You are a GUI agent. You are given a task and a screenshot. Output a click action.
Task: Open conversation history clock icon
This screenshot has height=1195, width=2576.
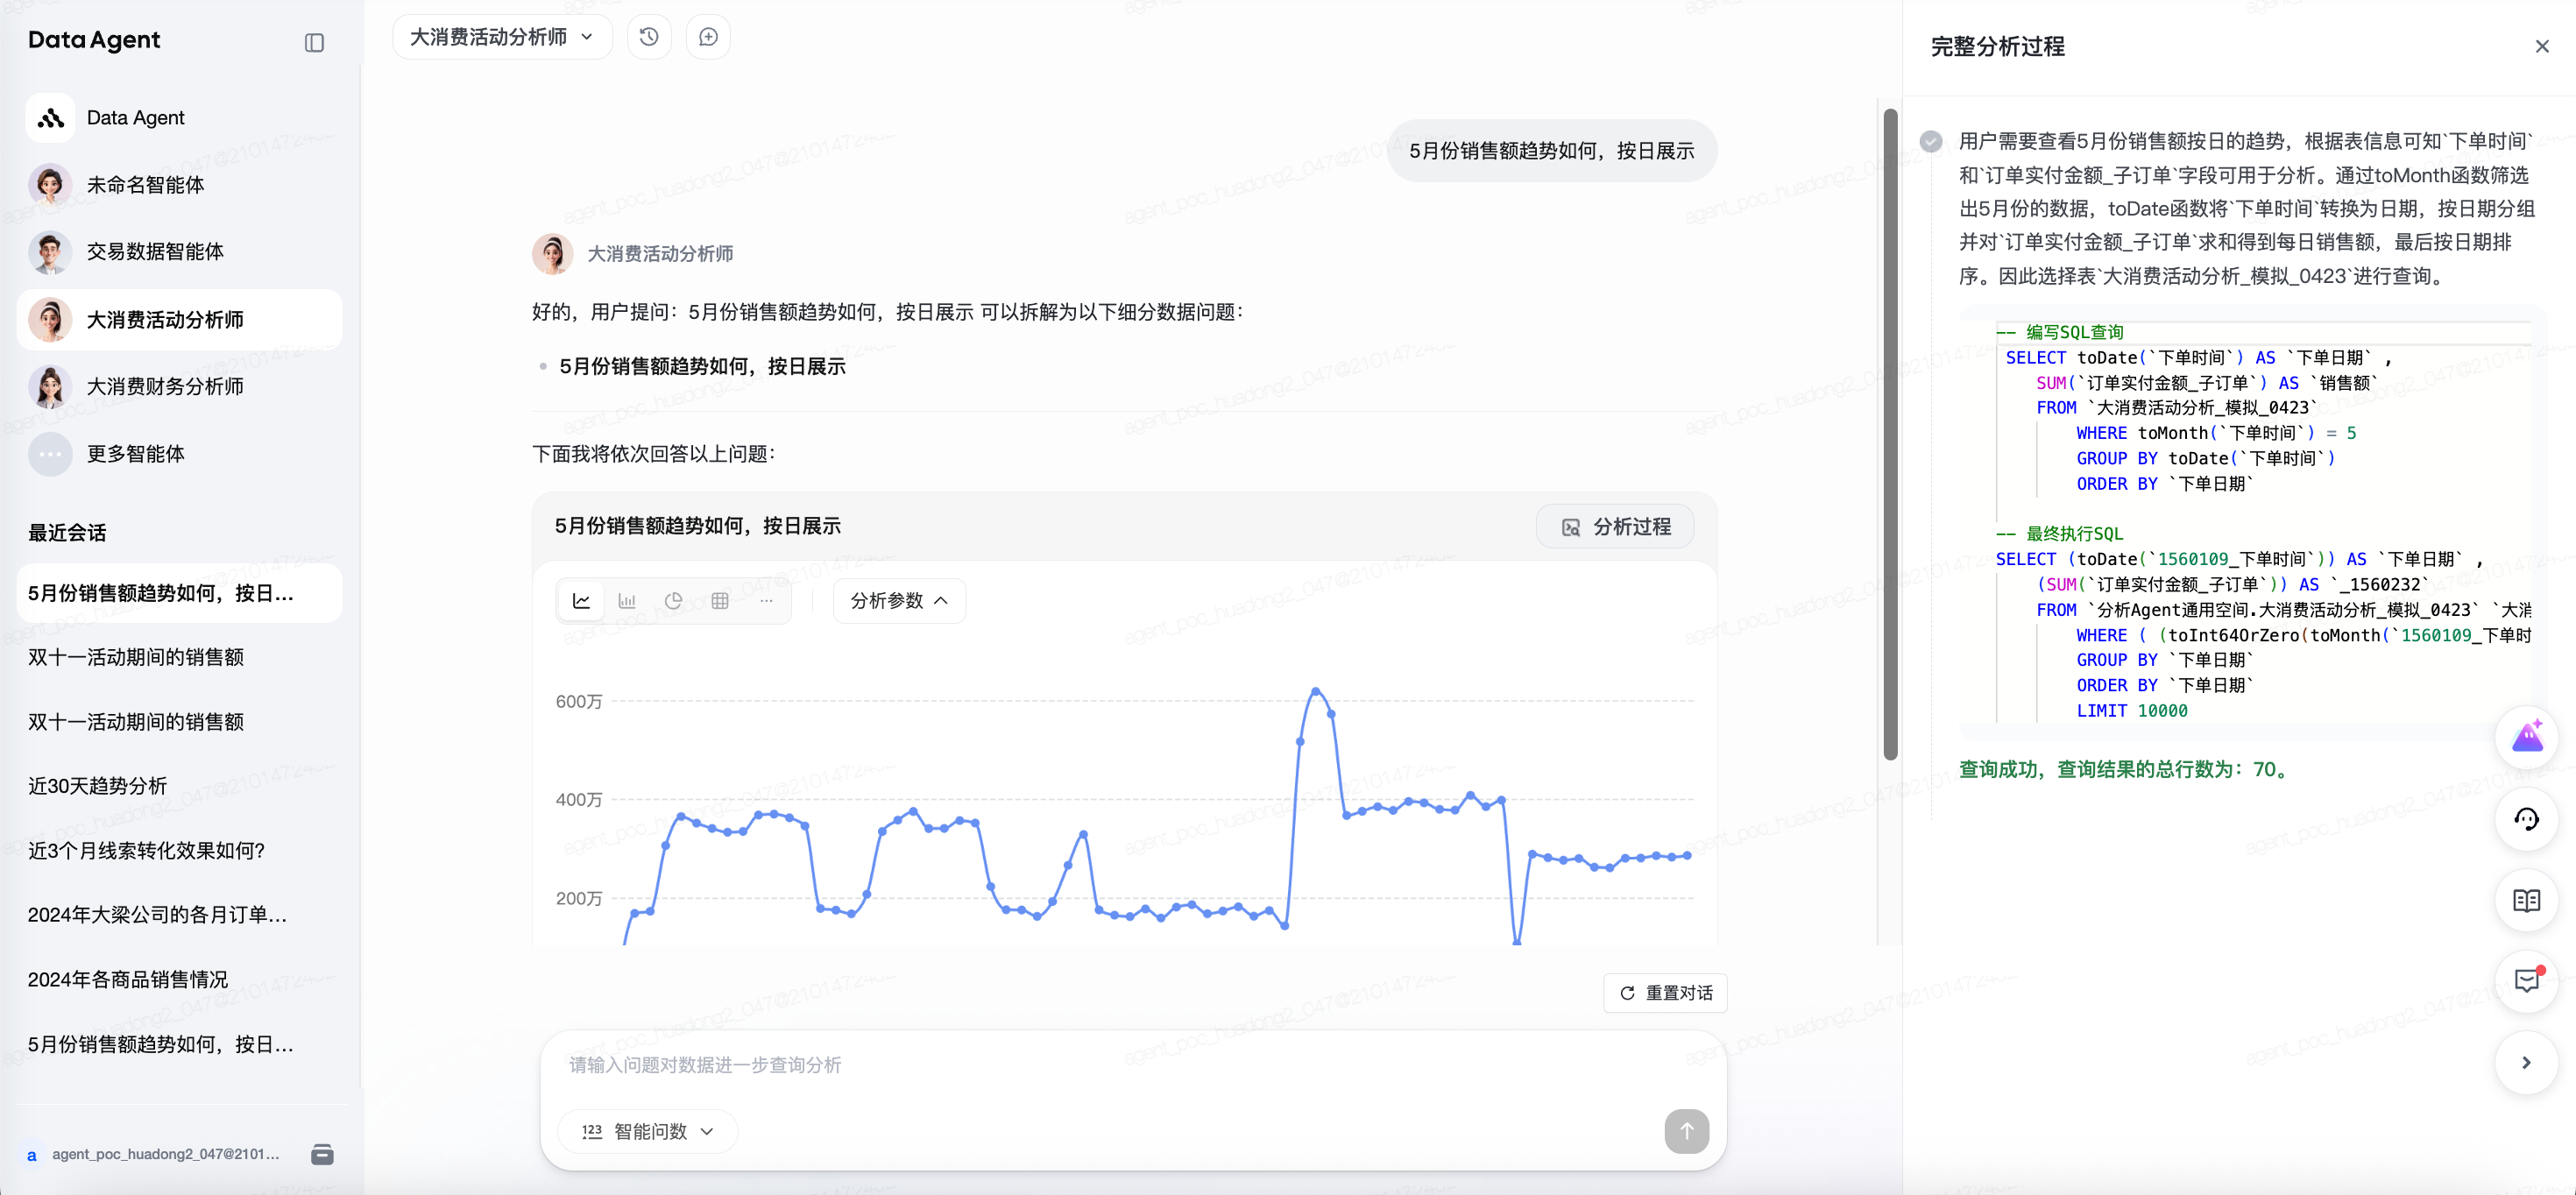pos(649,37)
